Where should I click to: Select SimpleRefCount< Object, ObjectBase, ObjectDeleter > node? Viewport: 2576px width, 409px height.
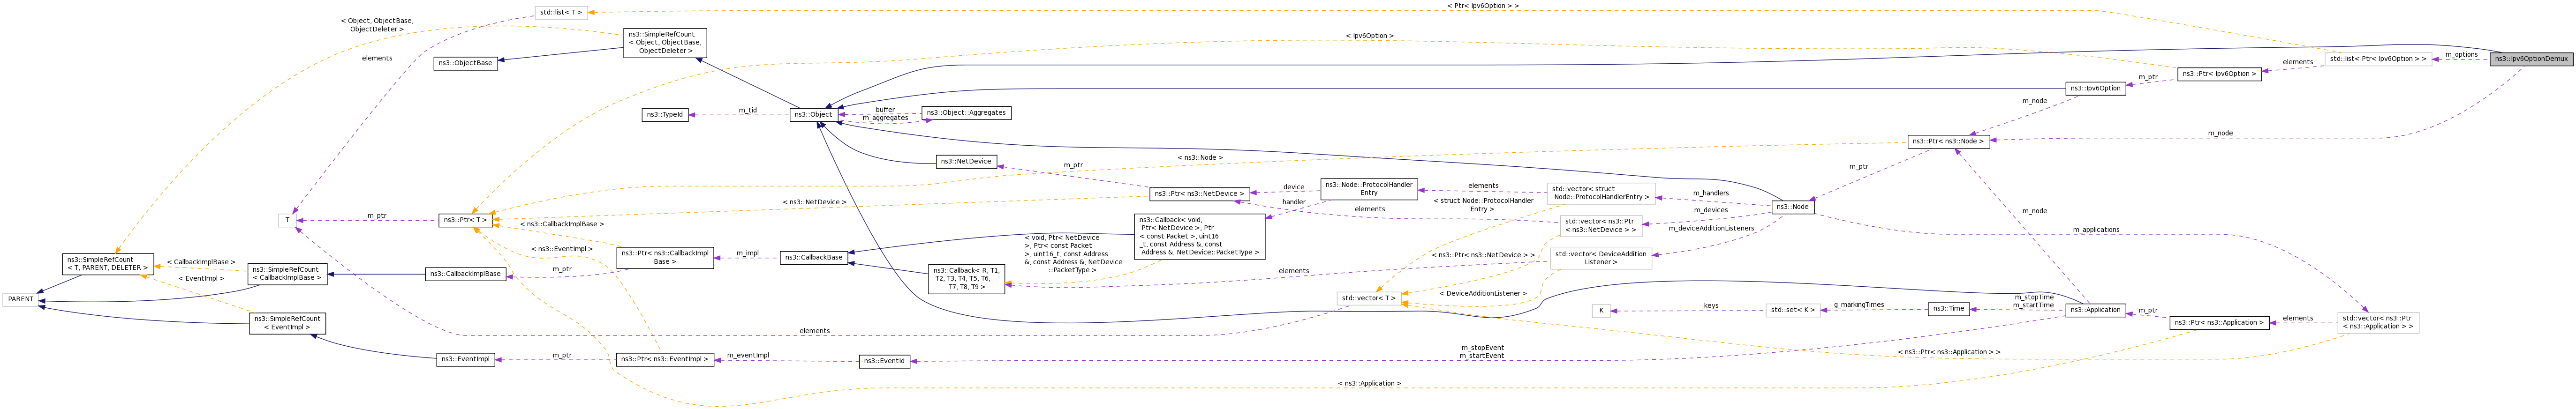coord(665,43)
